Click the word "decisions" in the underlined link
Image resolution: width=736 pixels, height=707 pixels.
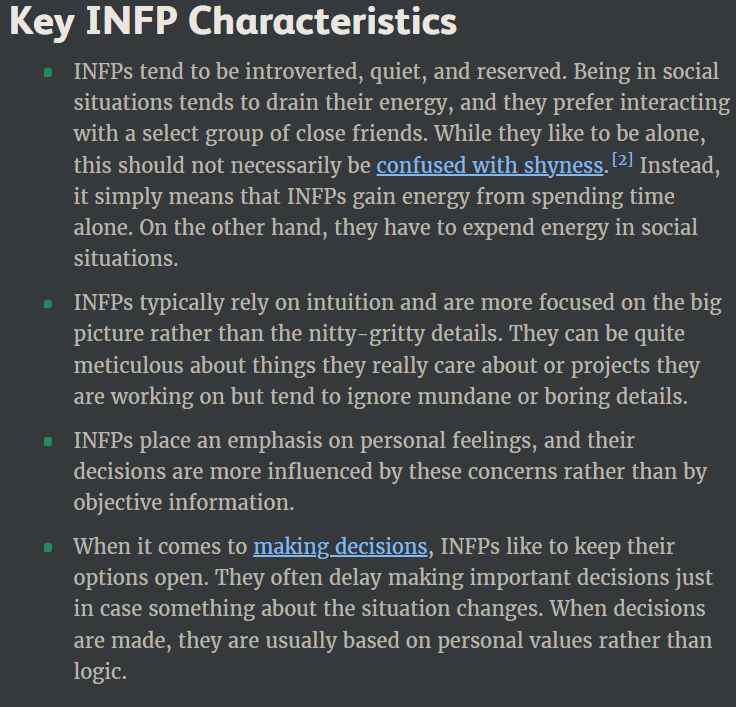pos(381,547)
